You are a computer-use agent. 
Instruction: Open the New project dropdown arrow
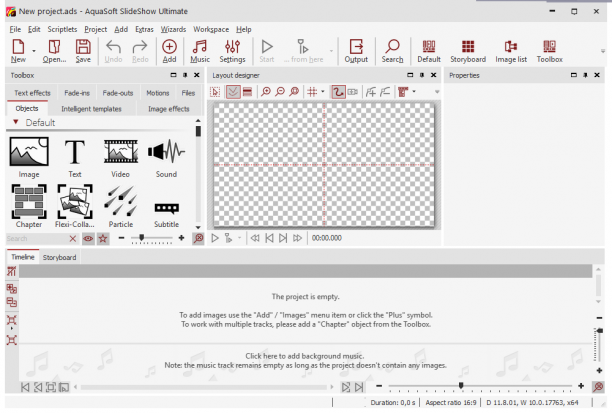pyautogui.click(x=34, y=51)
